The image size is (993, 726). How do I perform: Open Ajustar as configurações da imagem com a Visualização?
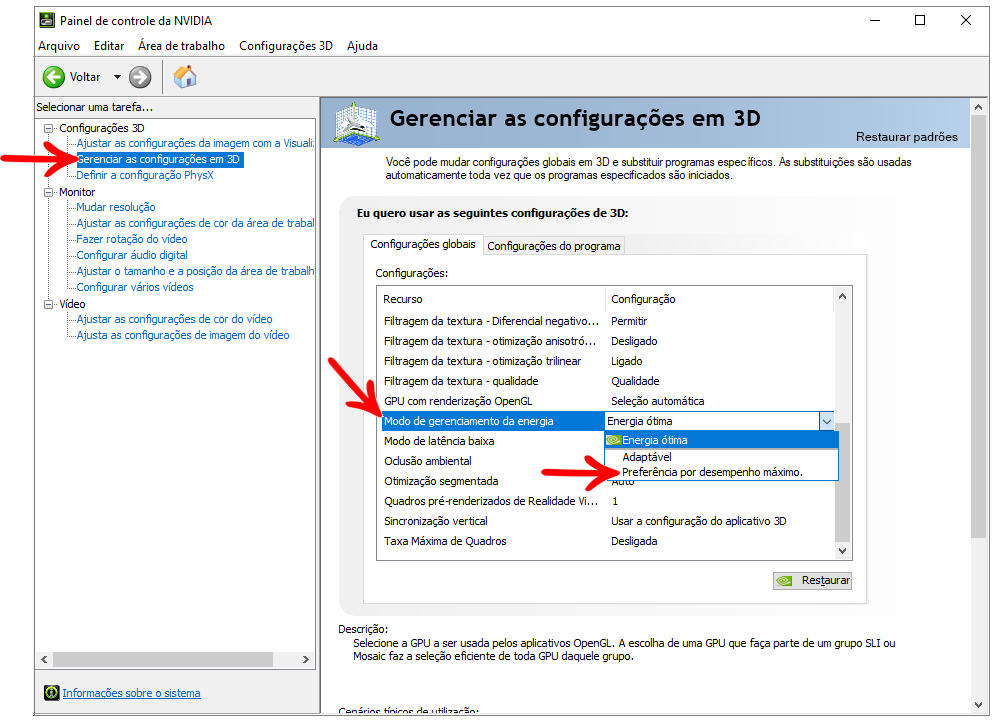[195, 143]
